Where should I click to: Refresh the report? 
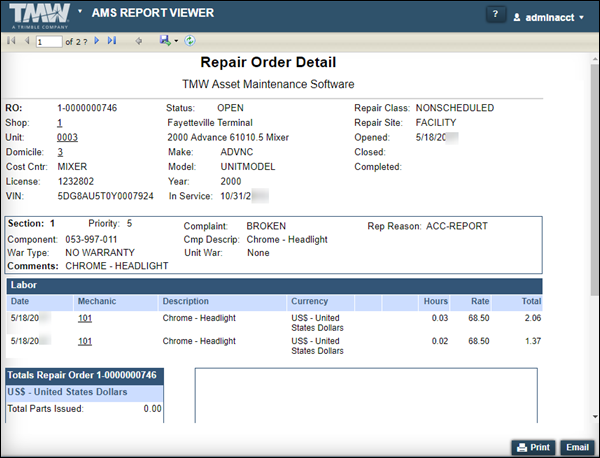coord(190,41)
